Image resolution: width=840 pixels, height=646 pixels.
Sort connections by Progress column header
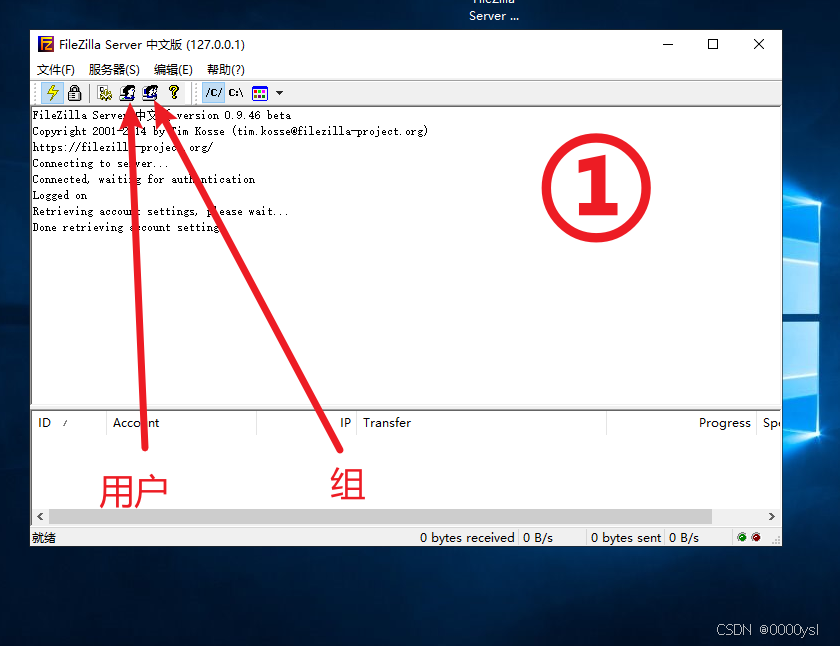click(681, 423)
